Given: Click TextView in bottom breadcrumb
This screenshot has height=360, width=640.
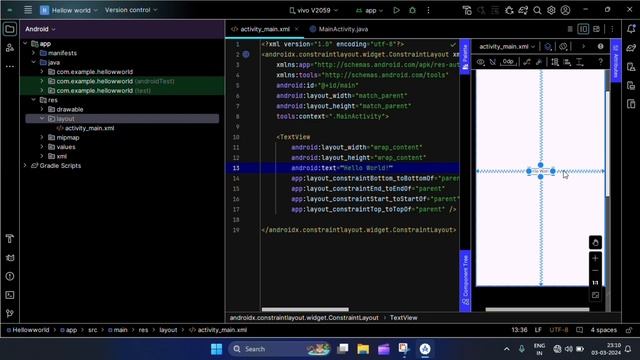Looking at the screenshot, I should point(403,318).
